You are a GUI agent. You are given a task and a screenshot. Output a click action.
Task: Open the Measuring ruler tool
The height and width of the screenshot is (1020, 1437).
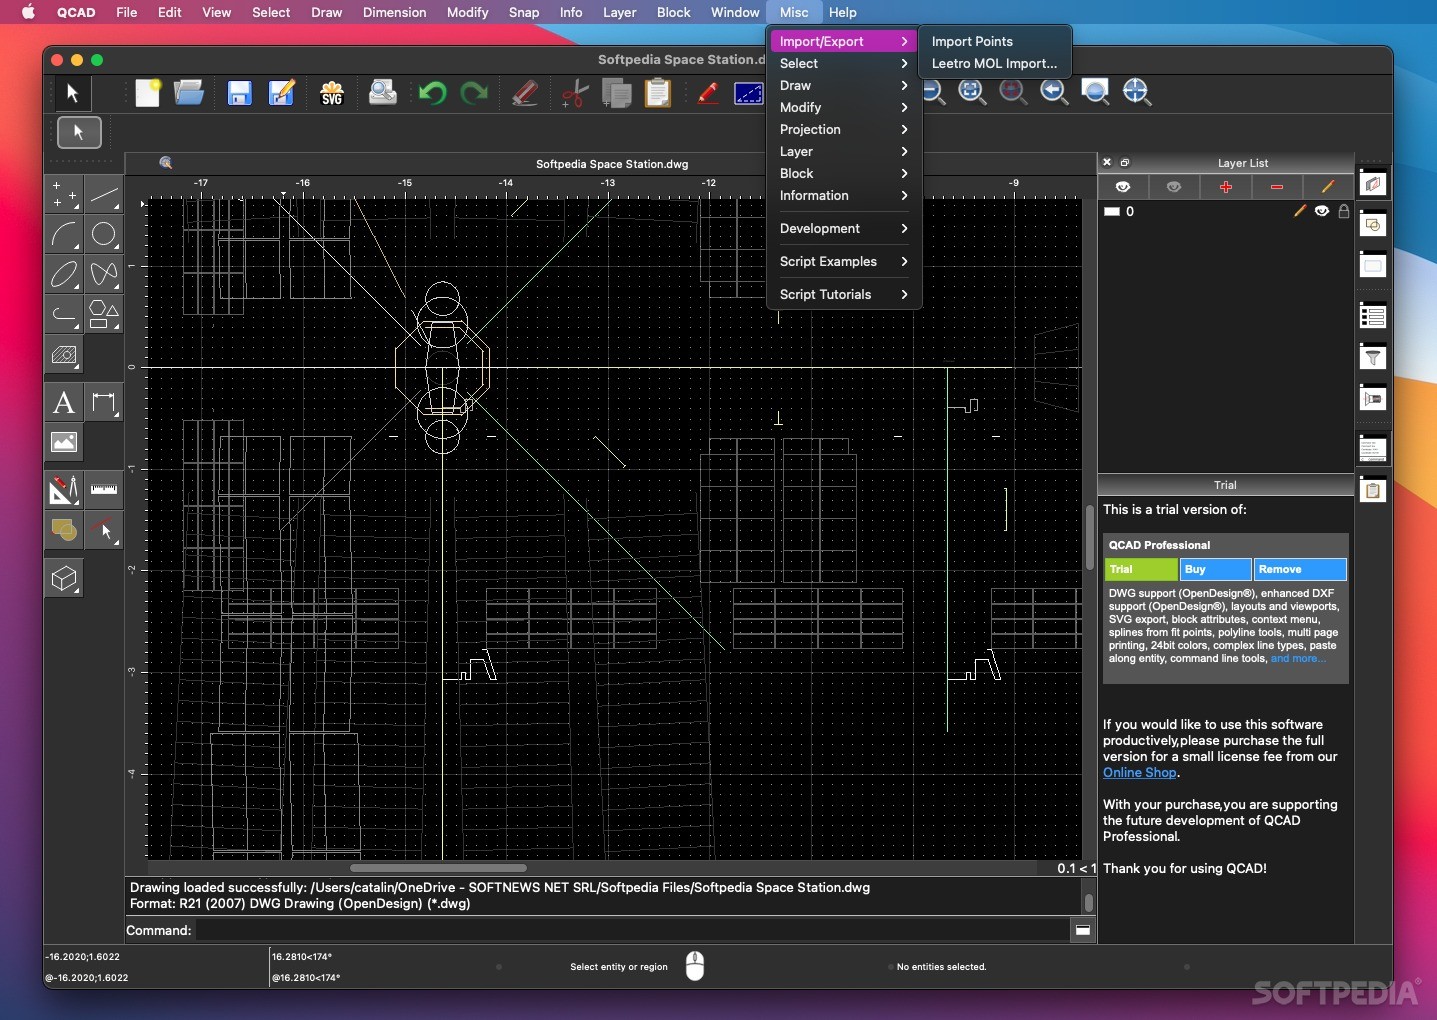point(104,490)
